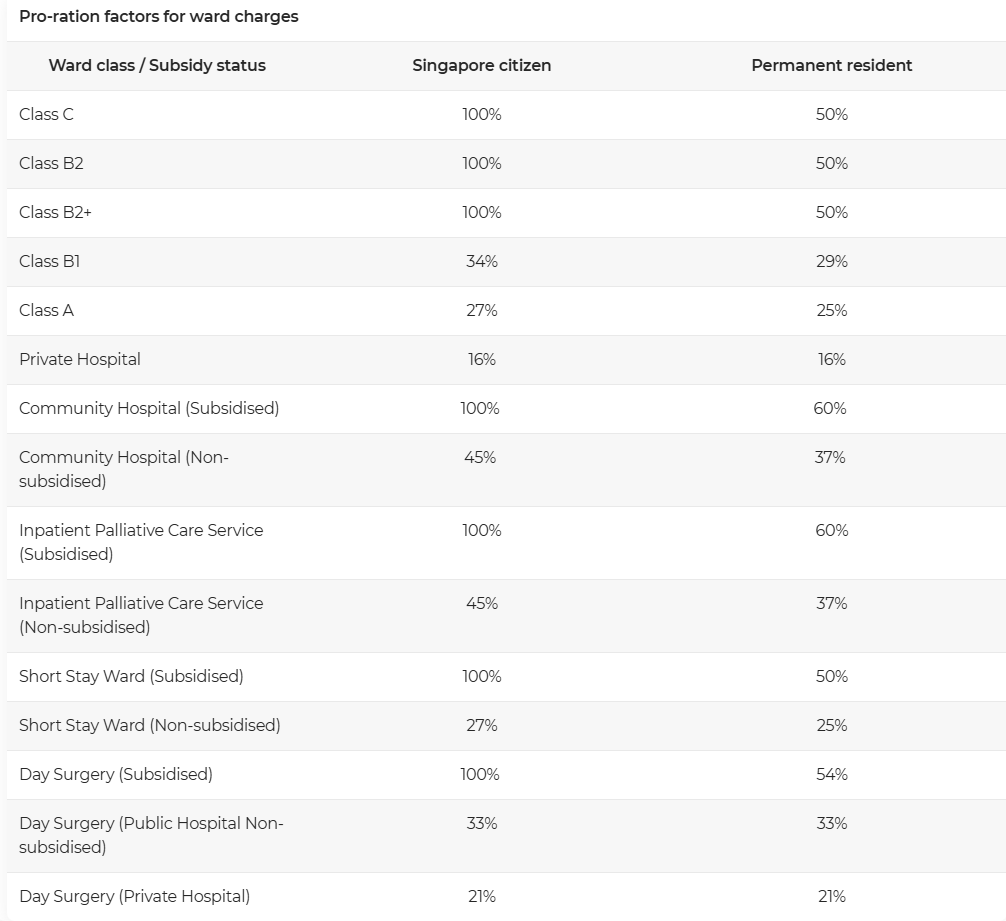Screen dimensions: 1006x921
Task: Click "Short Stay Ward (Subsidised)" row label
Action: (x=131, y=676)
